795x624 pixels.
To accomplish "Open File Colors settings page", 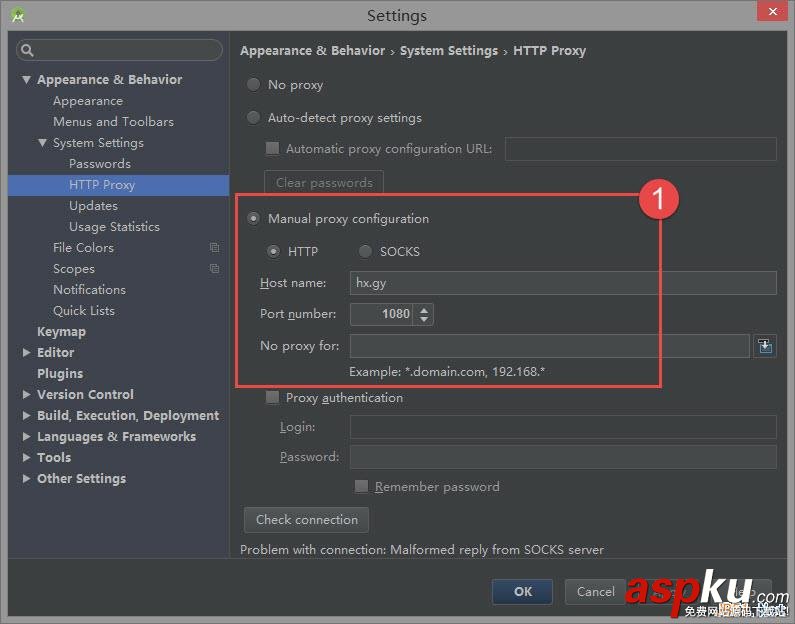I will click(83, 248).
